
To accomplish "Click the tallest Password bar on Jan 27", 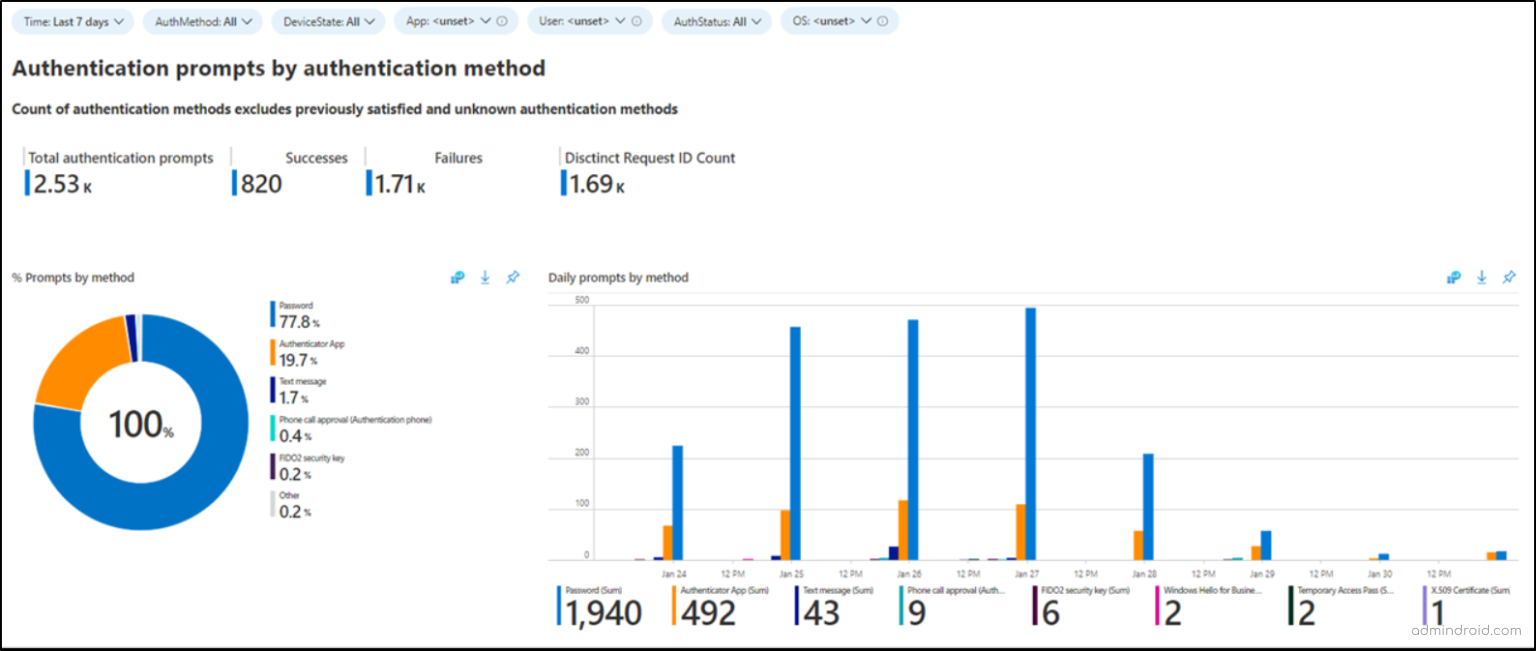I will 1032,420.
